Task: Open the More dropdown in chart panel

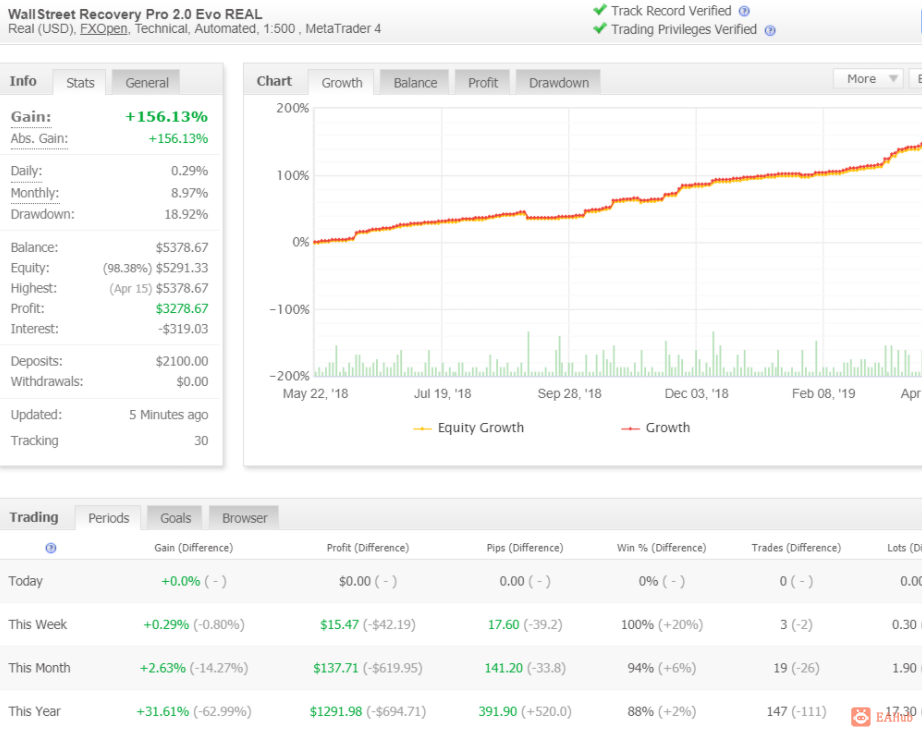Action: [868, 79]
